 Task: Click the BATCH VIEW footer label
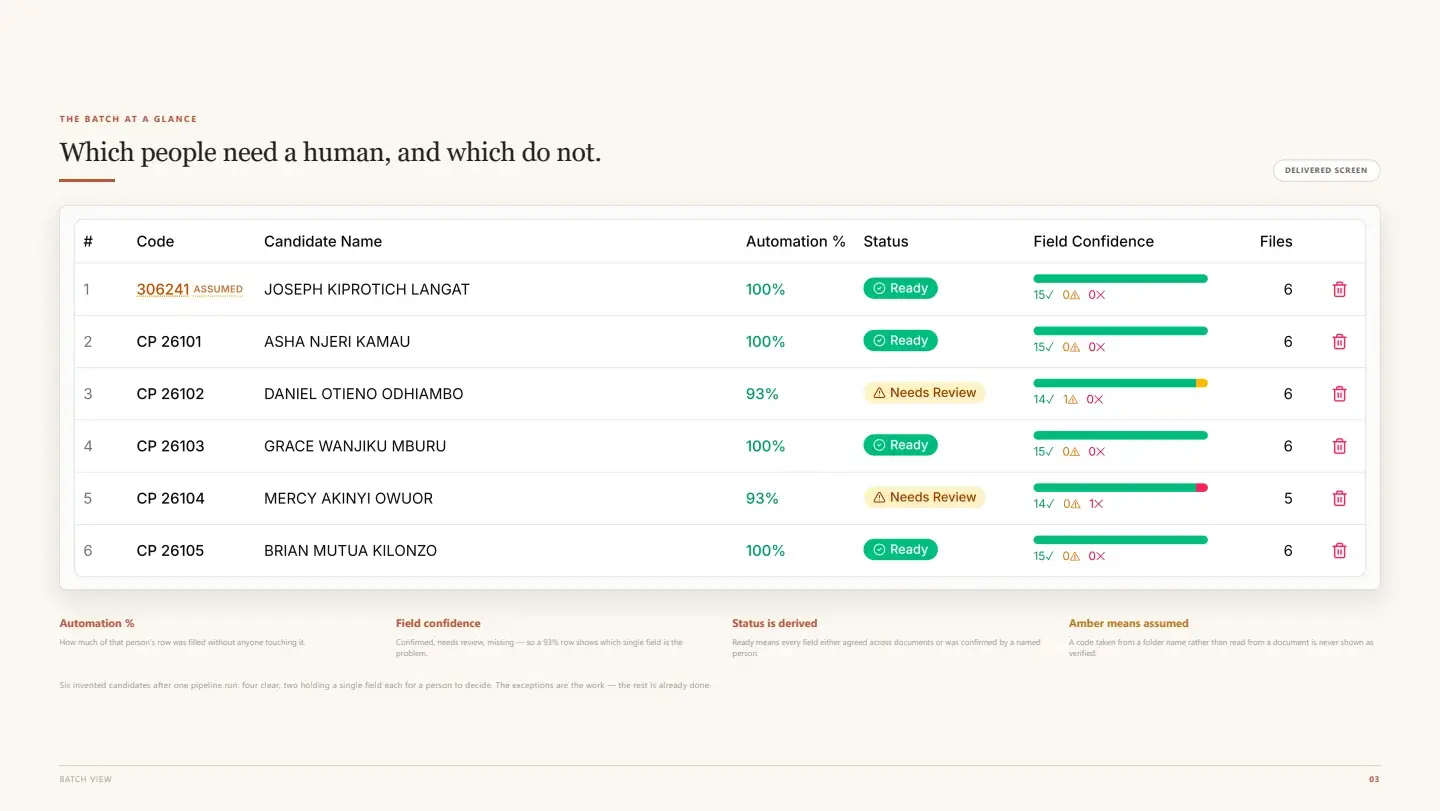86,779
